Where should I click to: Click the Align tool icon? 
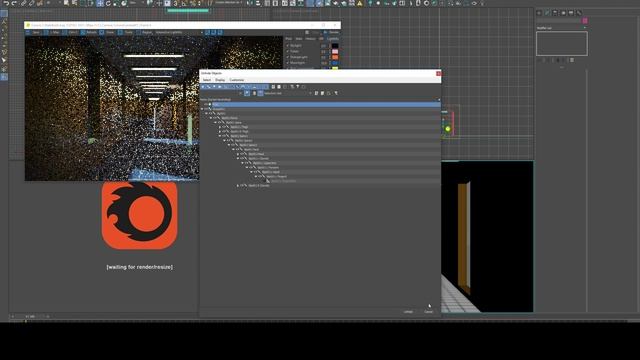(x=258, y=3)
